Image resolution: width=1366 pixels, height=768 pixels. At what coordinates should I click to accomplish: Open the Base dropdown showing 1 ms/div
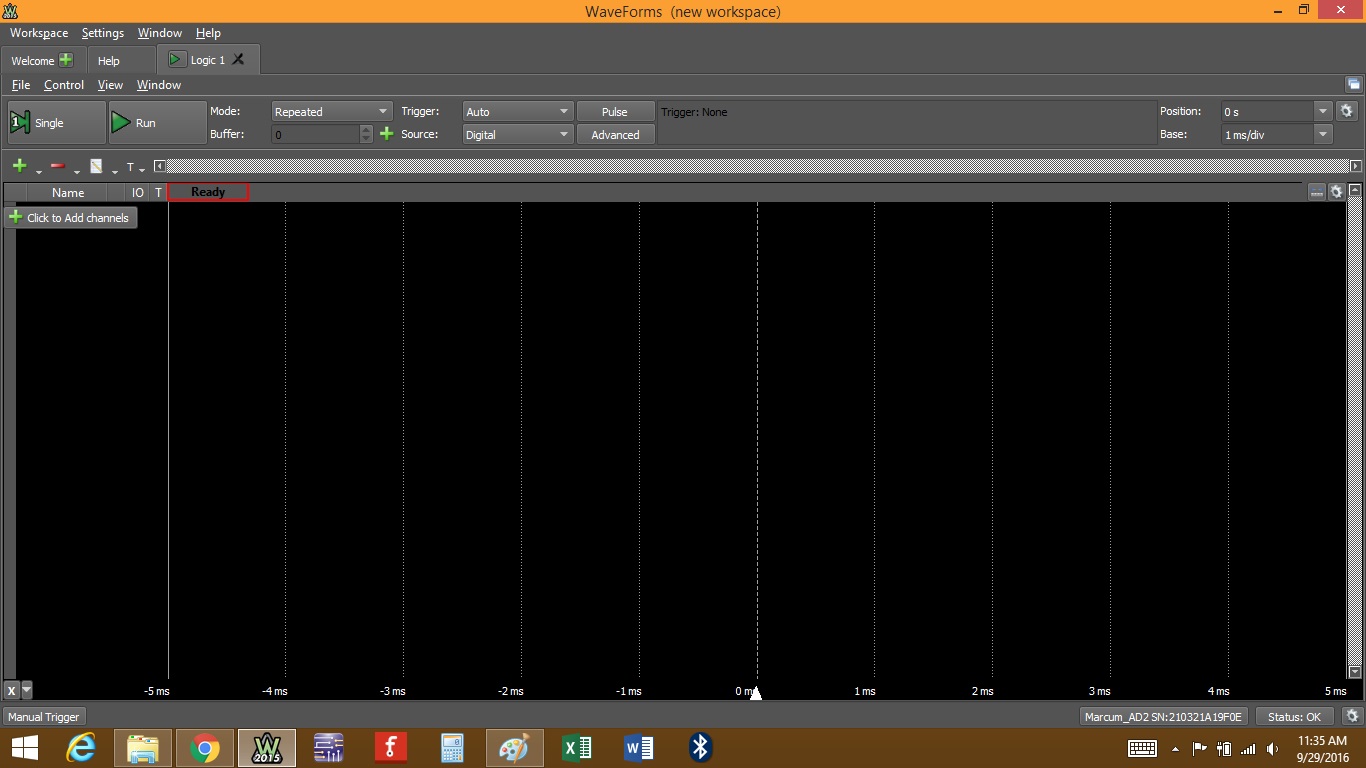coord(1271,134)
